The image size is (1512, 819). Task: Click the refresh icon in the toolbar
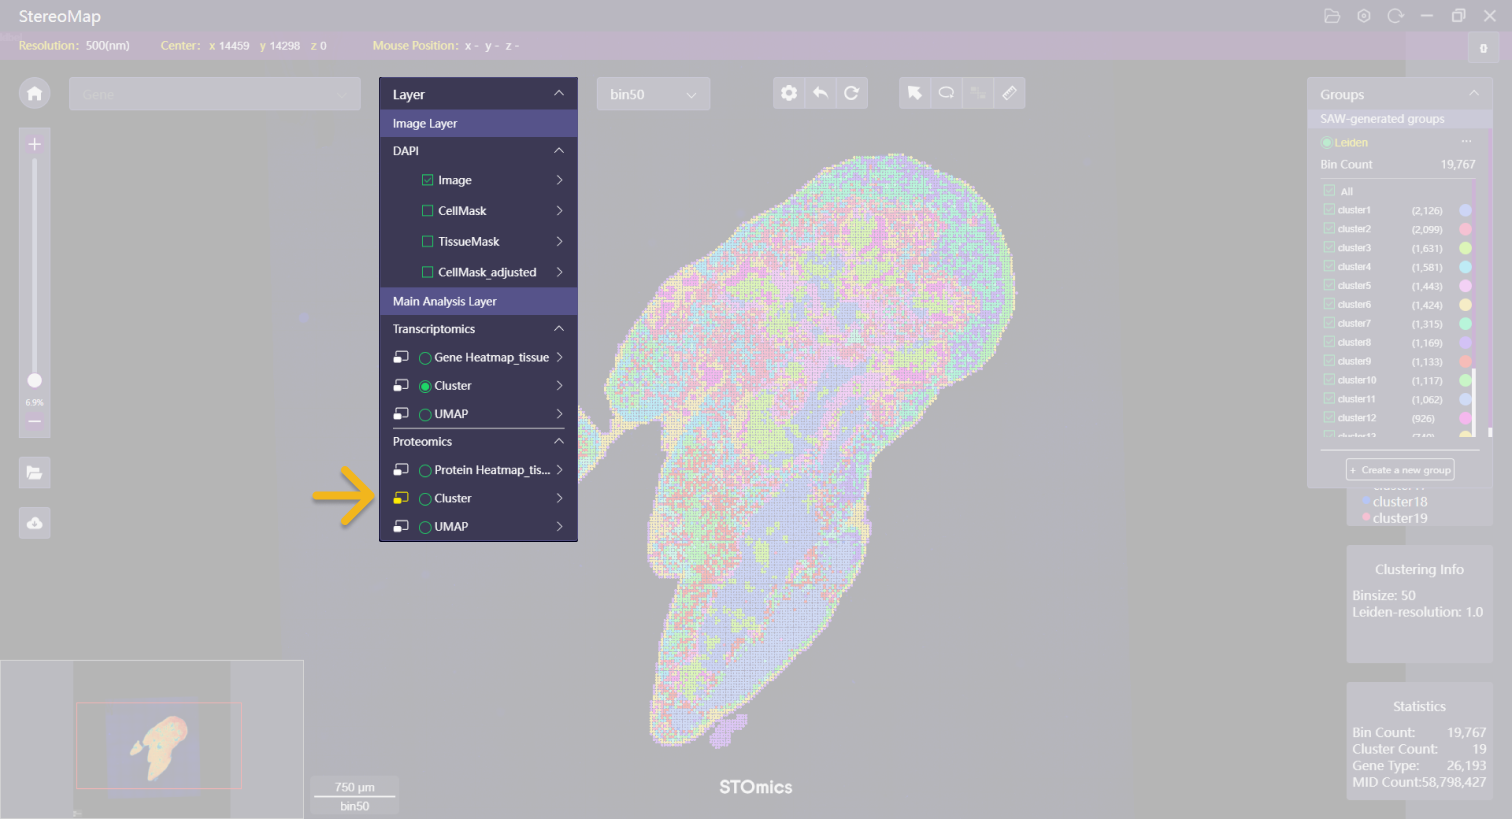(851, 93)
